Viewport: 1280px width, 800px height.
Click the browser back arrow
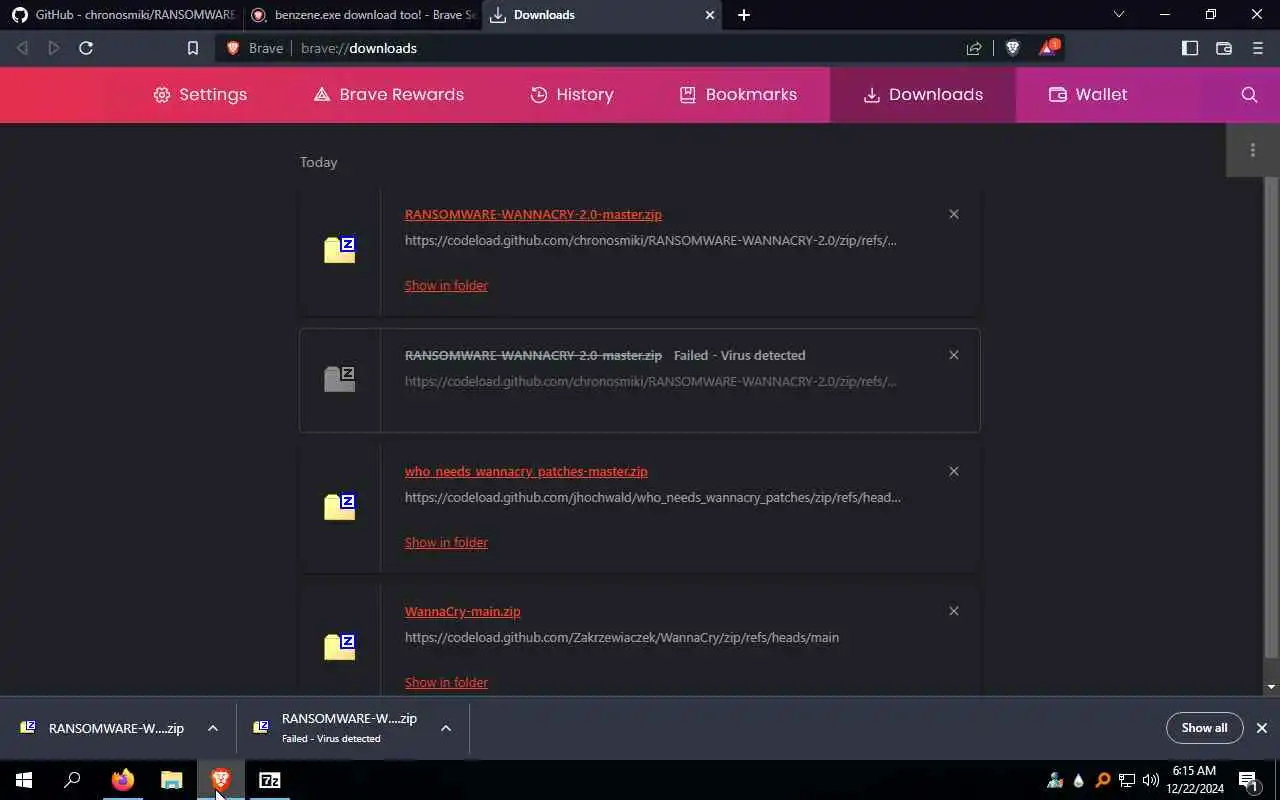[23, 48]
